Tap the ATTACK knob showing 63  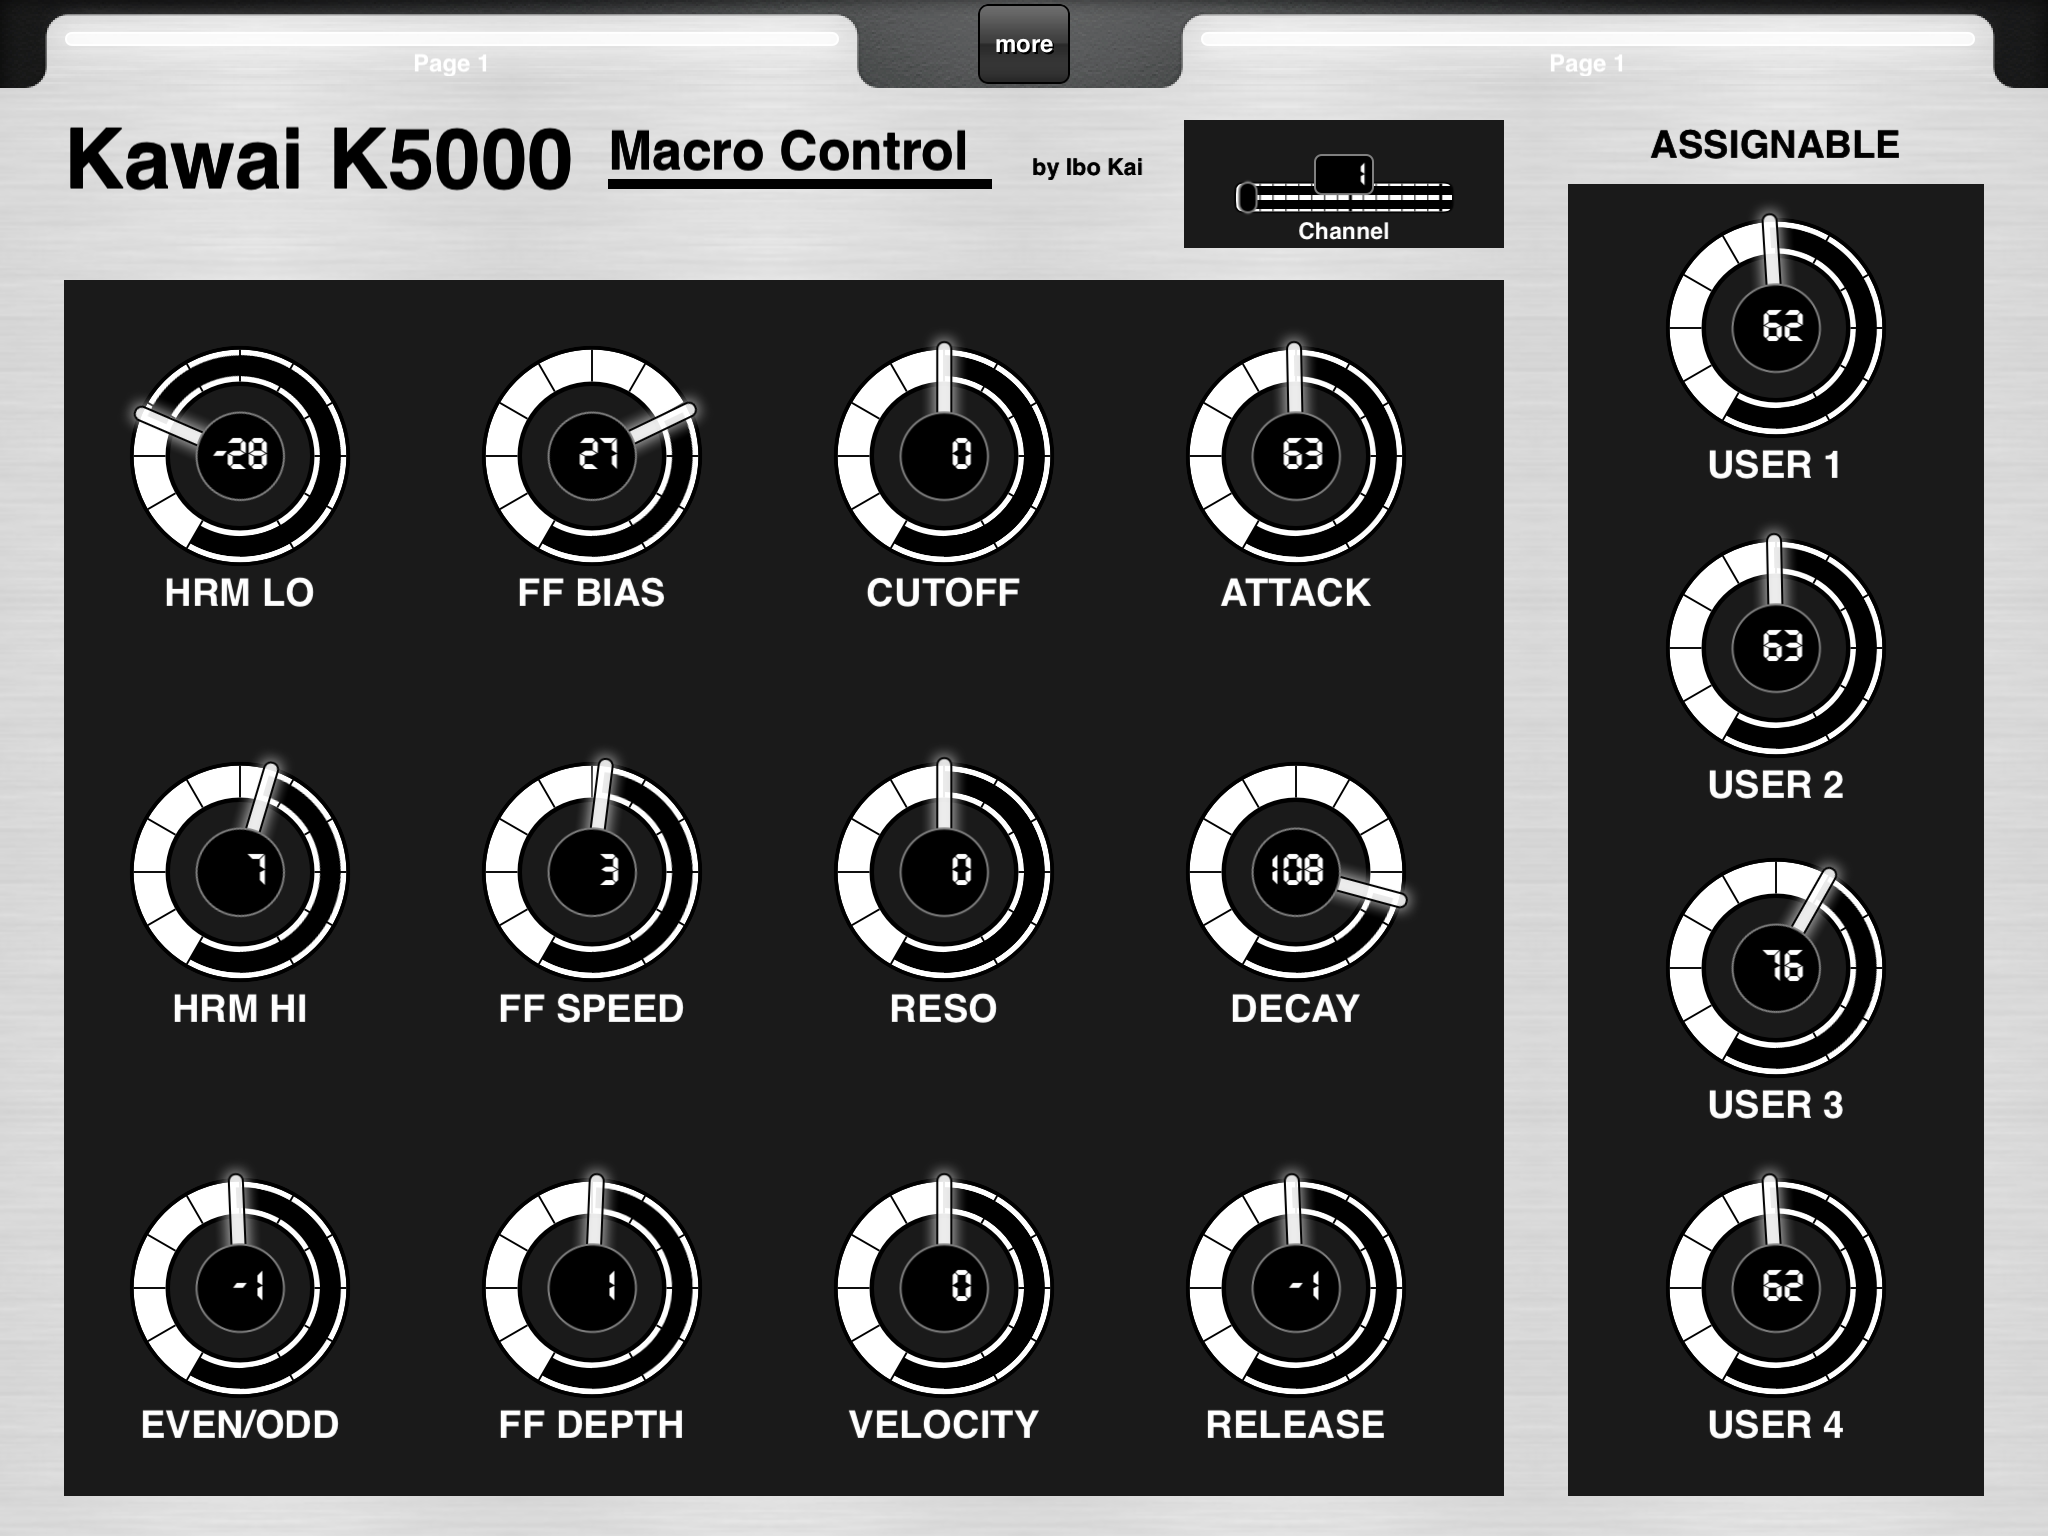click(x=1296, y=455)
